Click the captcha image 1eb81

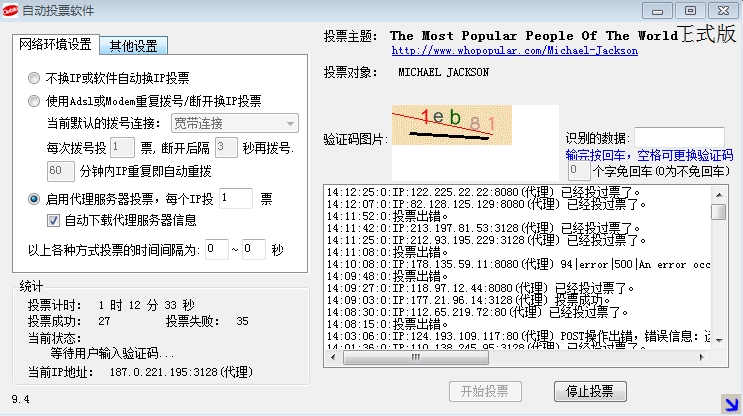452,125
